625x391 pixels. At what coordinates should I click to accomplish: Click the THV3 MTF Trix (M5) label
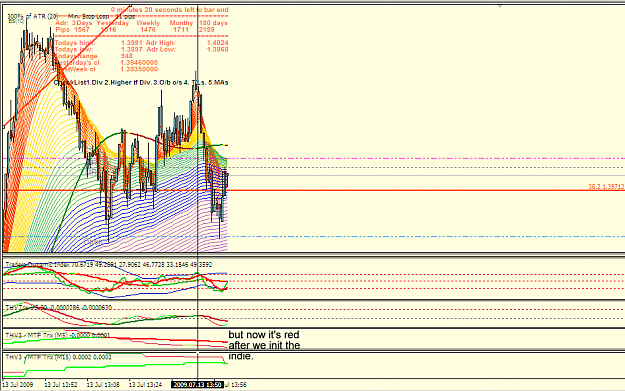click(57, 335)
